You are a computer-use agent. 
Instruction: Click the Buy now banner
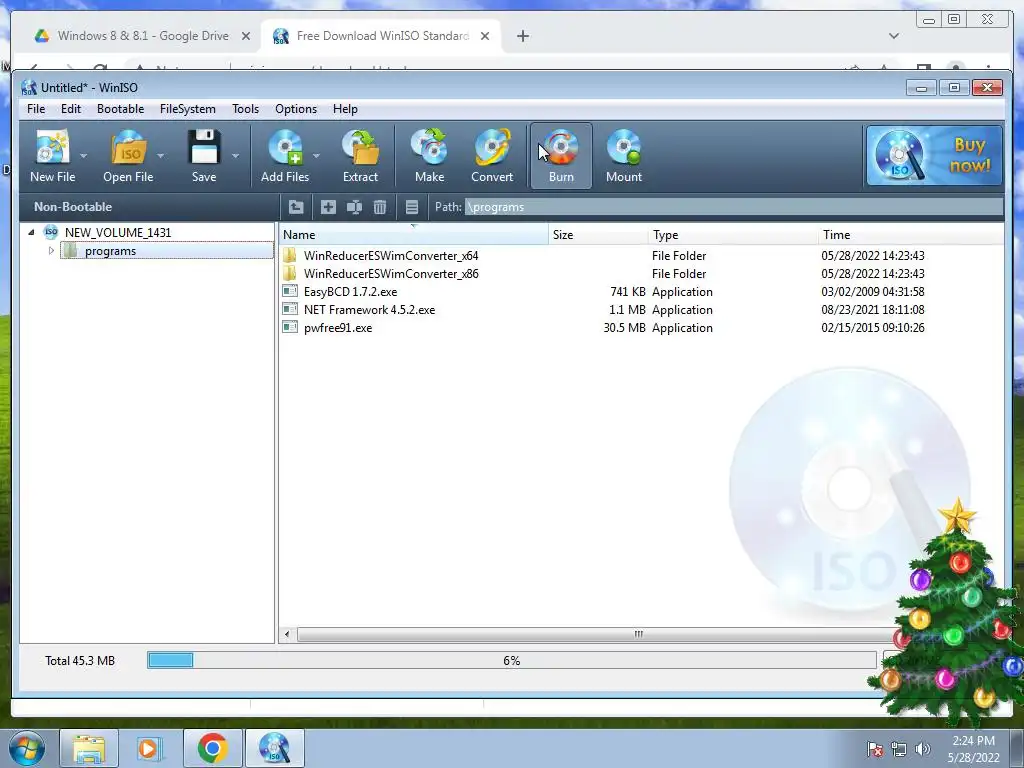(934, 156)
